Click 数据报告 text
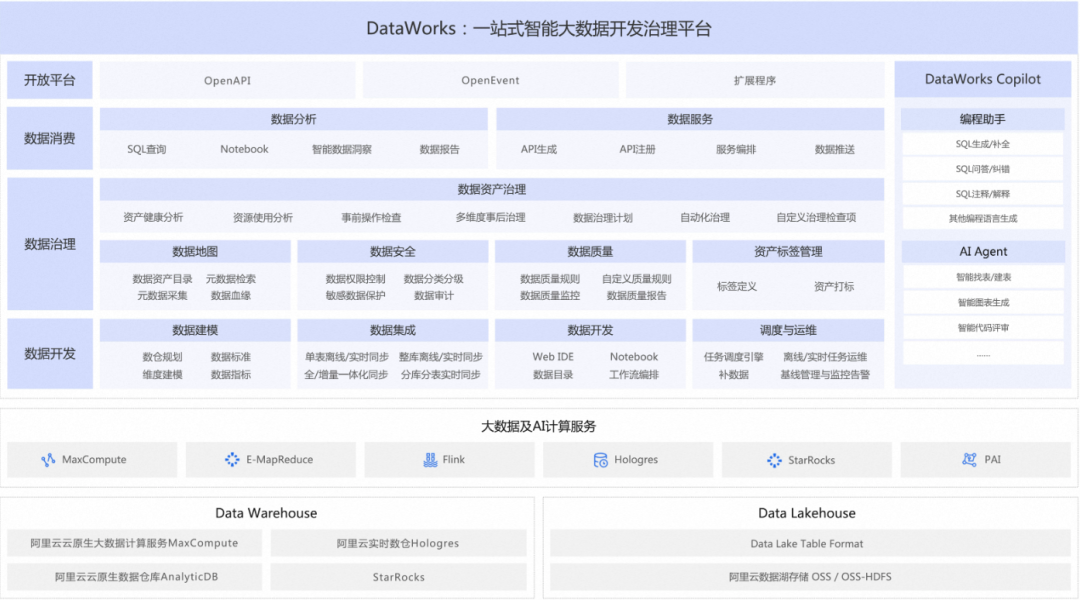 (x=439, y=149)
